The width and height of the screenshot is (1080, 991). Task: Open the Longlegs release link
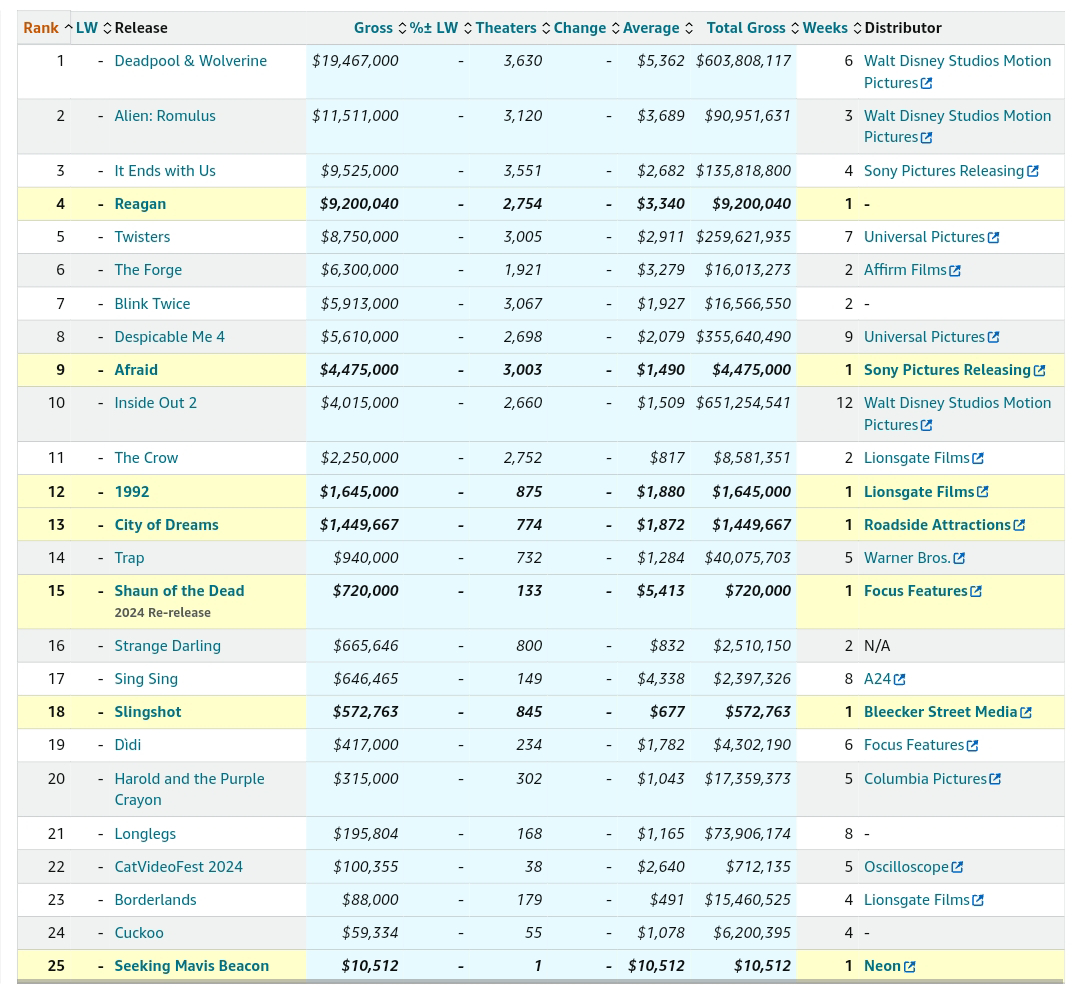click(145, 834)
